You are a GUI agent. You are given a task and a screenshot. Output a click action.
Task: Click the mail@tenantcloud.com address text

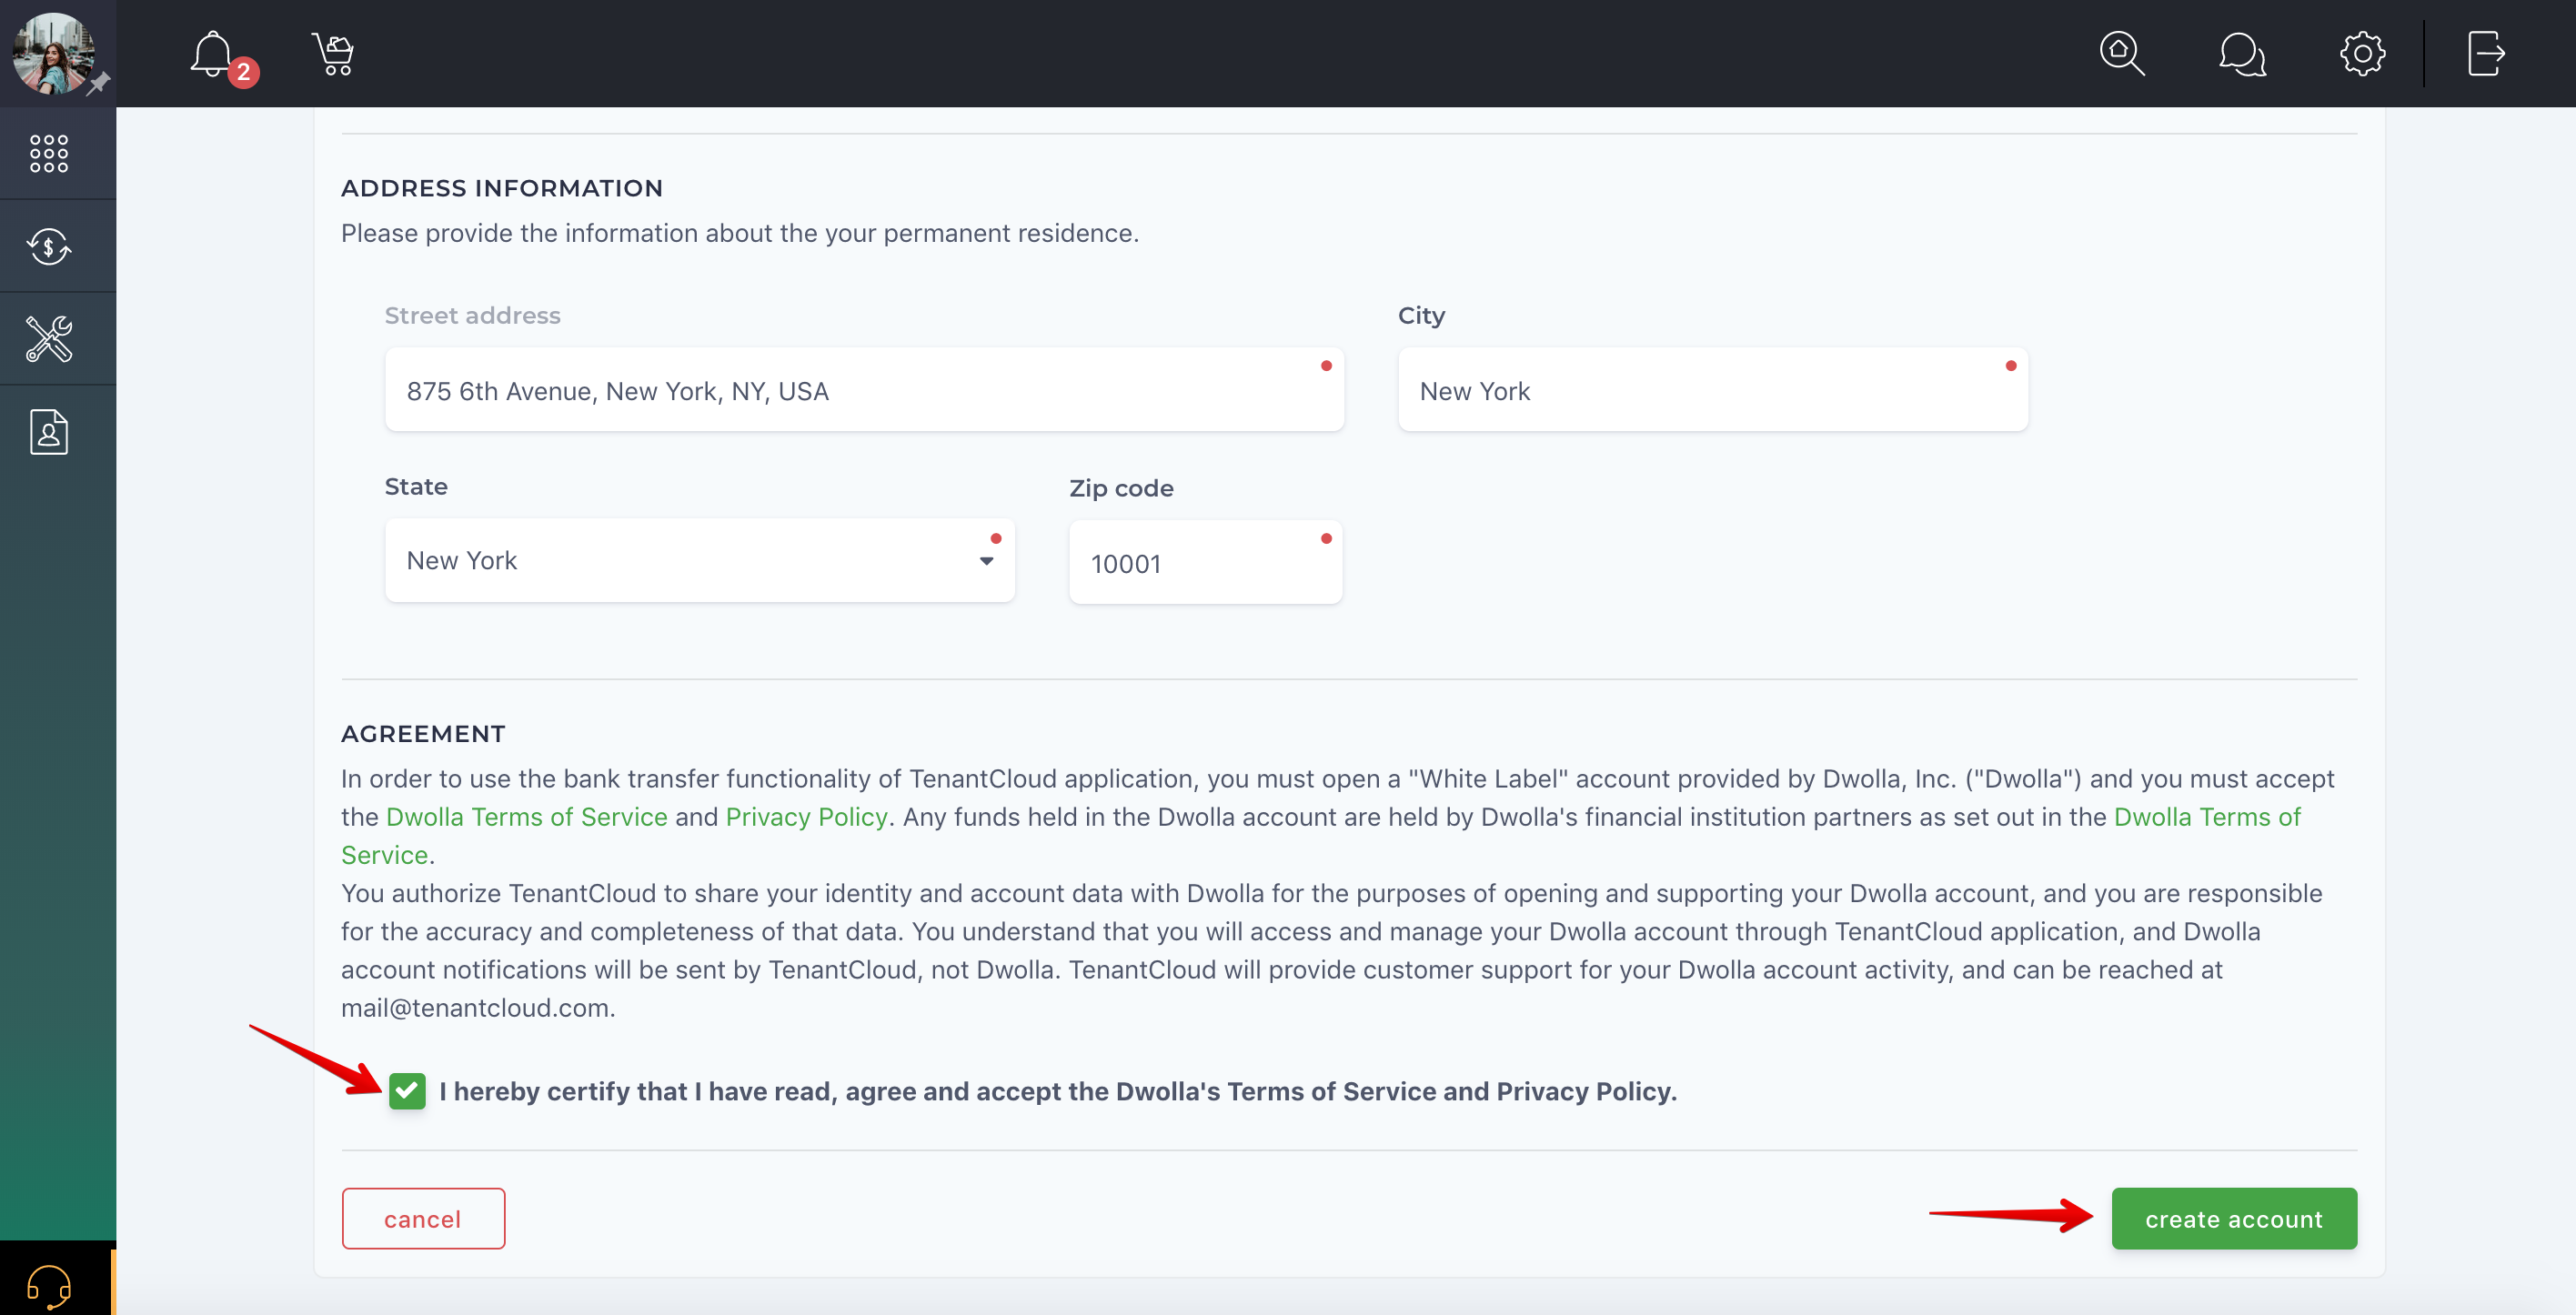475,1007
